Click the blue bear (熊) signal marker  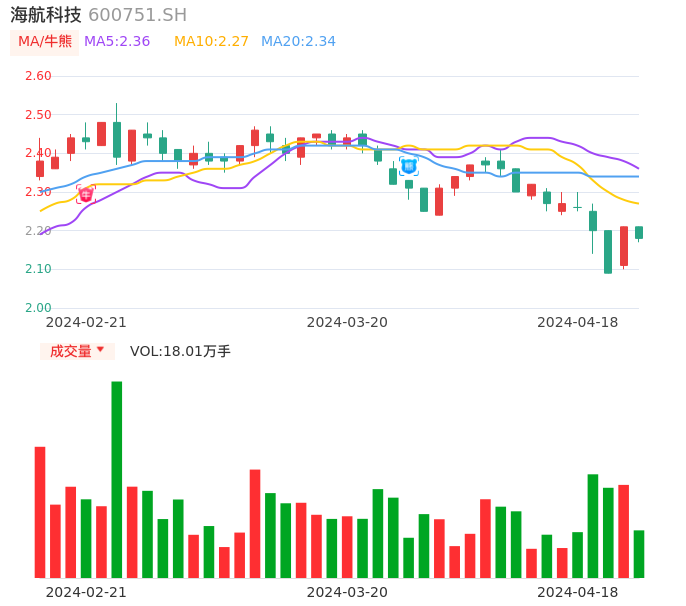point(409,166)
